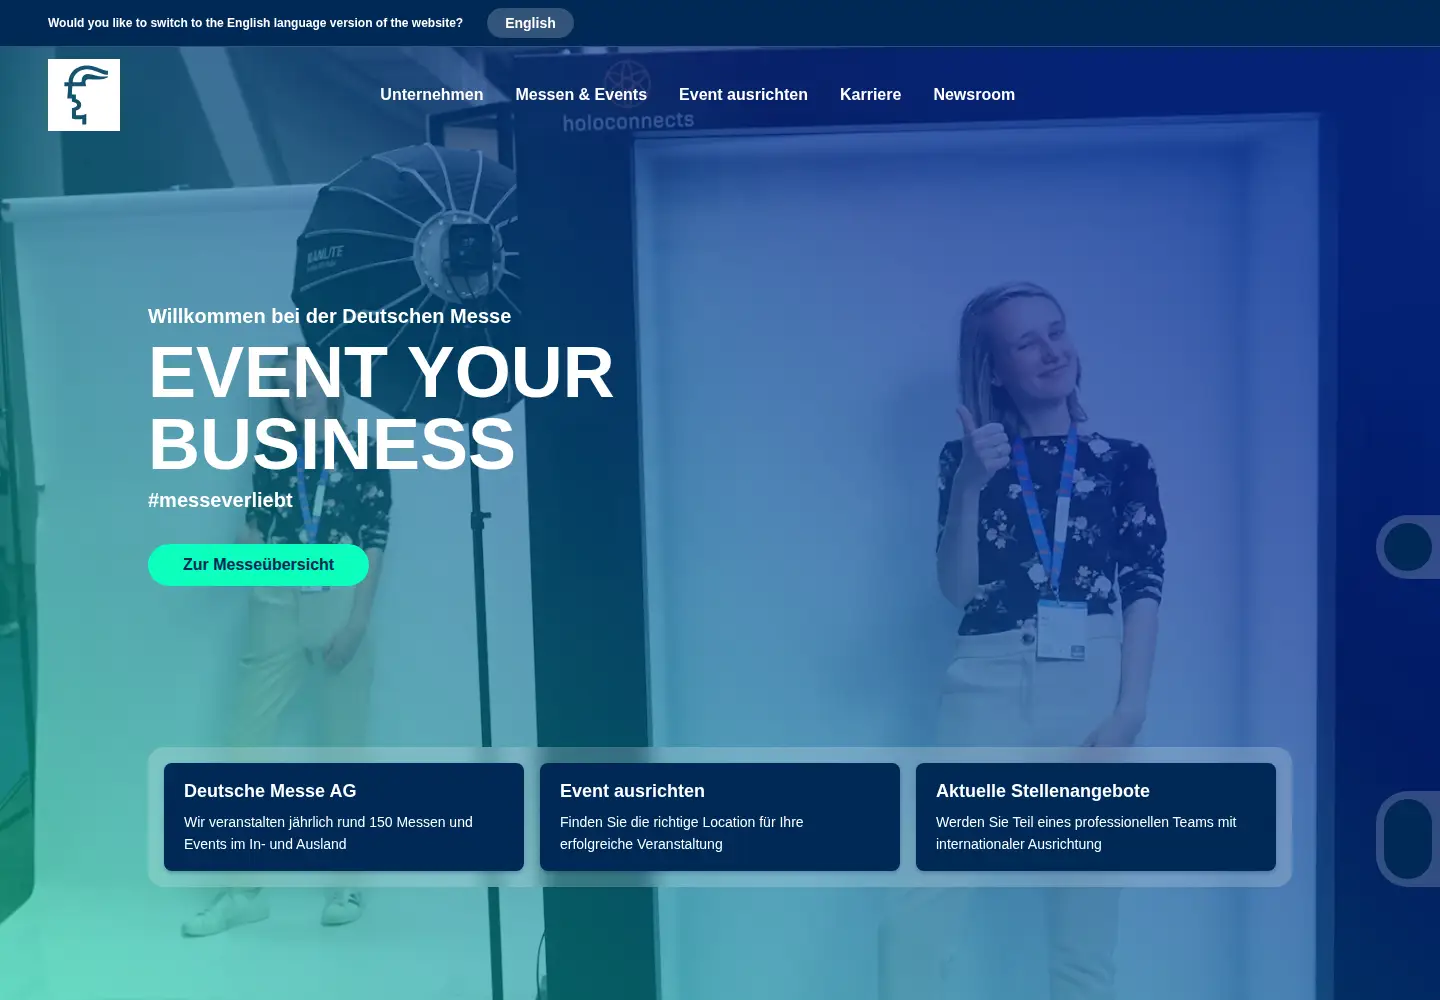Click the #messeverliebt hashtag text
Screen dimensions: 1440x1000
click(x=220, y=500)
